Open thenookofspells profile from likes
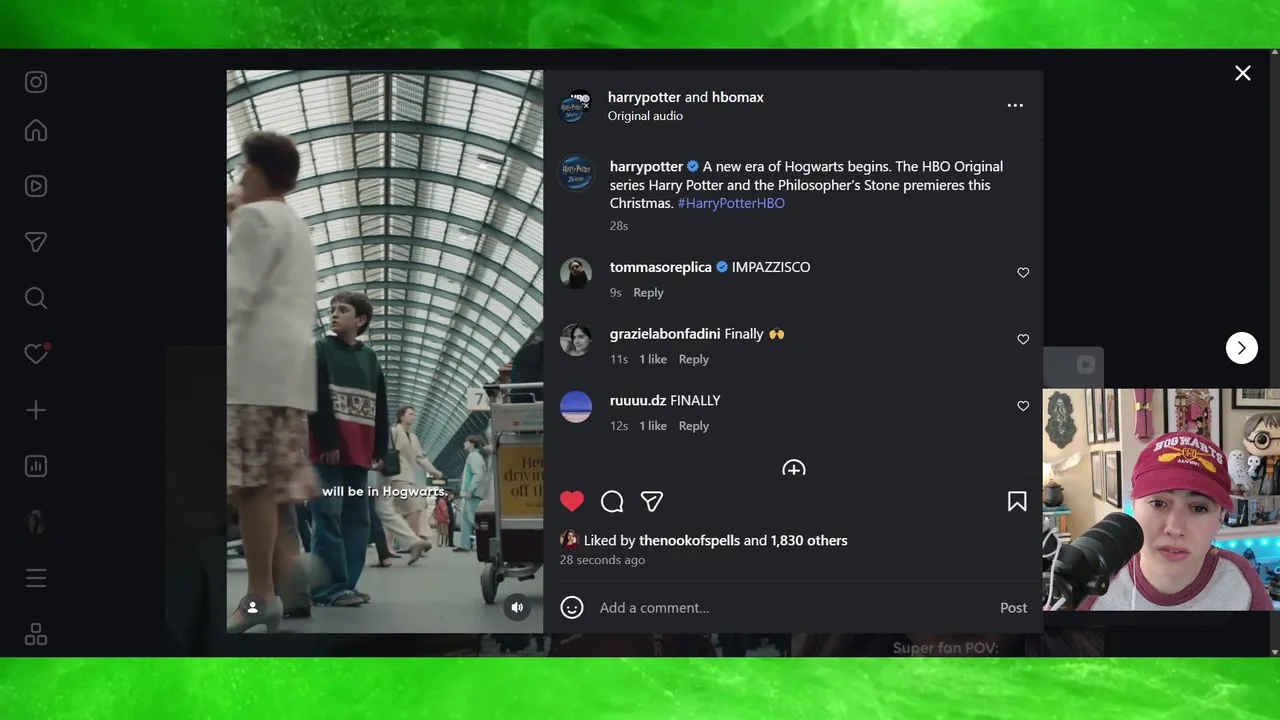 tap(689, 540)
